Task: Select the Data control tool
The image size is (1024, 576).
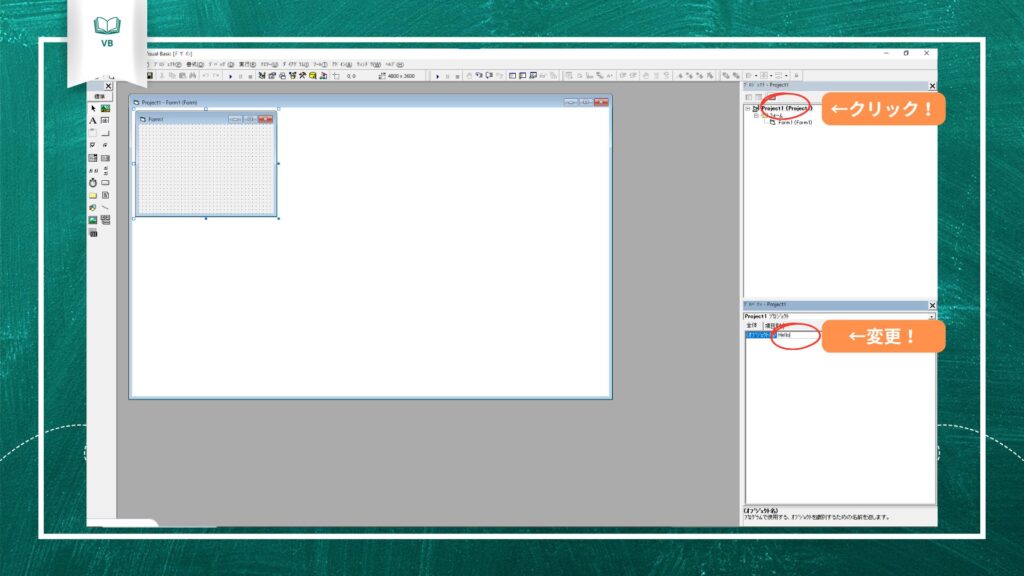Action: click(x=105, y=220)
